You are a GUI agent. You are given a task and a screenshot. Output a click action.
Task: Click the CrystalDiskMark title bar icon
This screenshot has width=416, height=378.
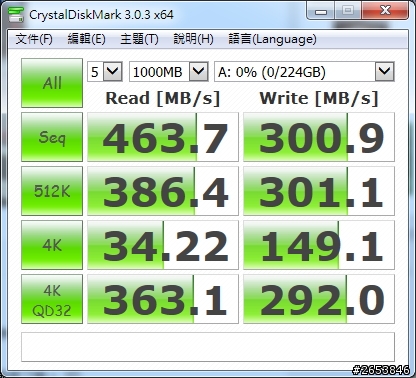coord(16,14)
